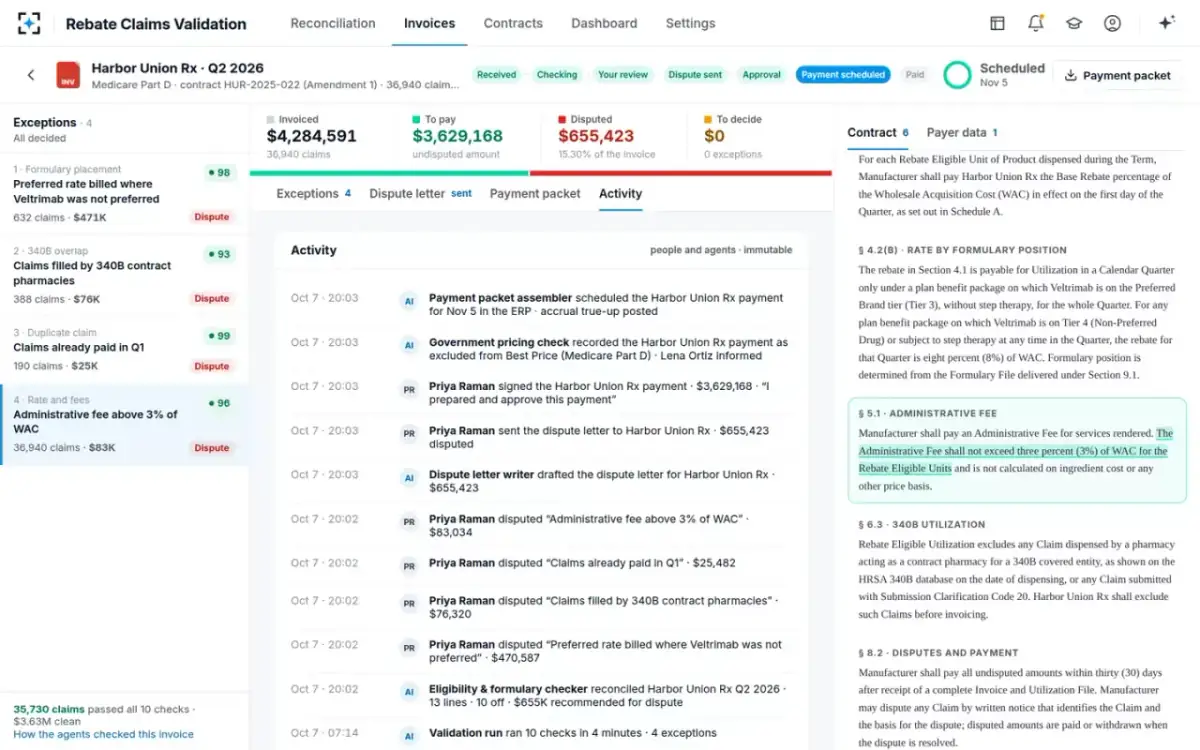Click the highlighted Administrative Fee clause text
The width and height of the screenshot is (1200, 750).
coord(1015,451)
